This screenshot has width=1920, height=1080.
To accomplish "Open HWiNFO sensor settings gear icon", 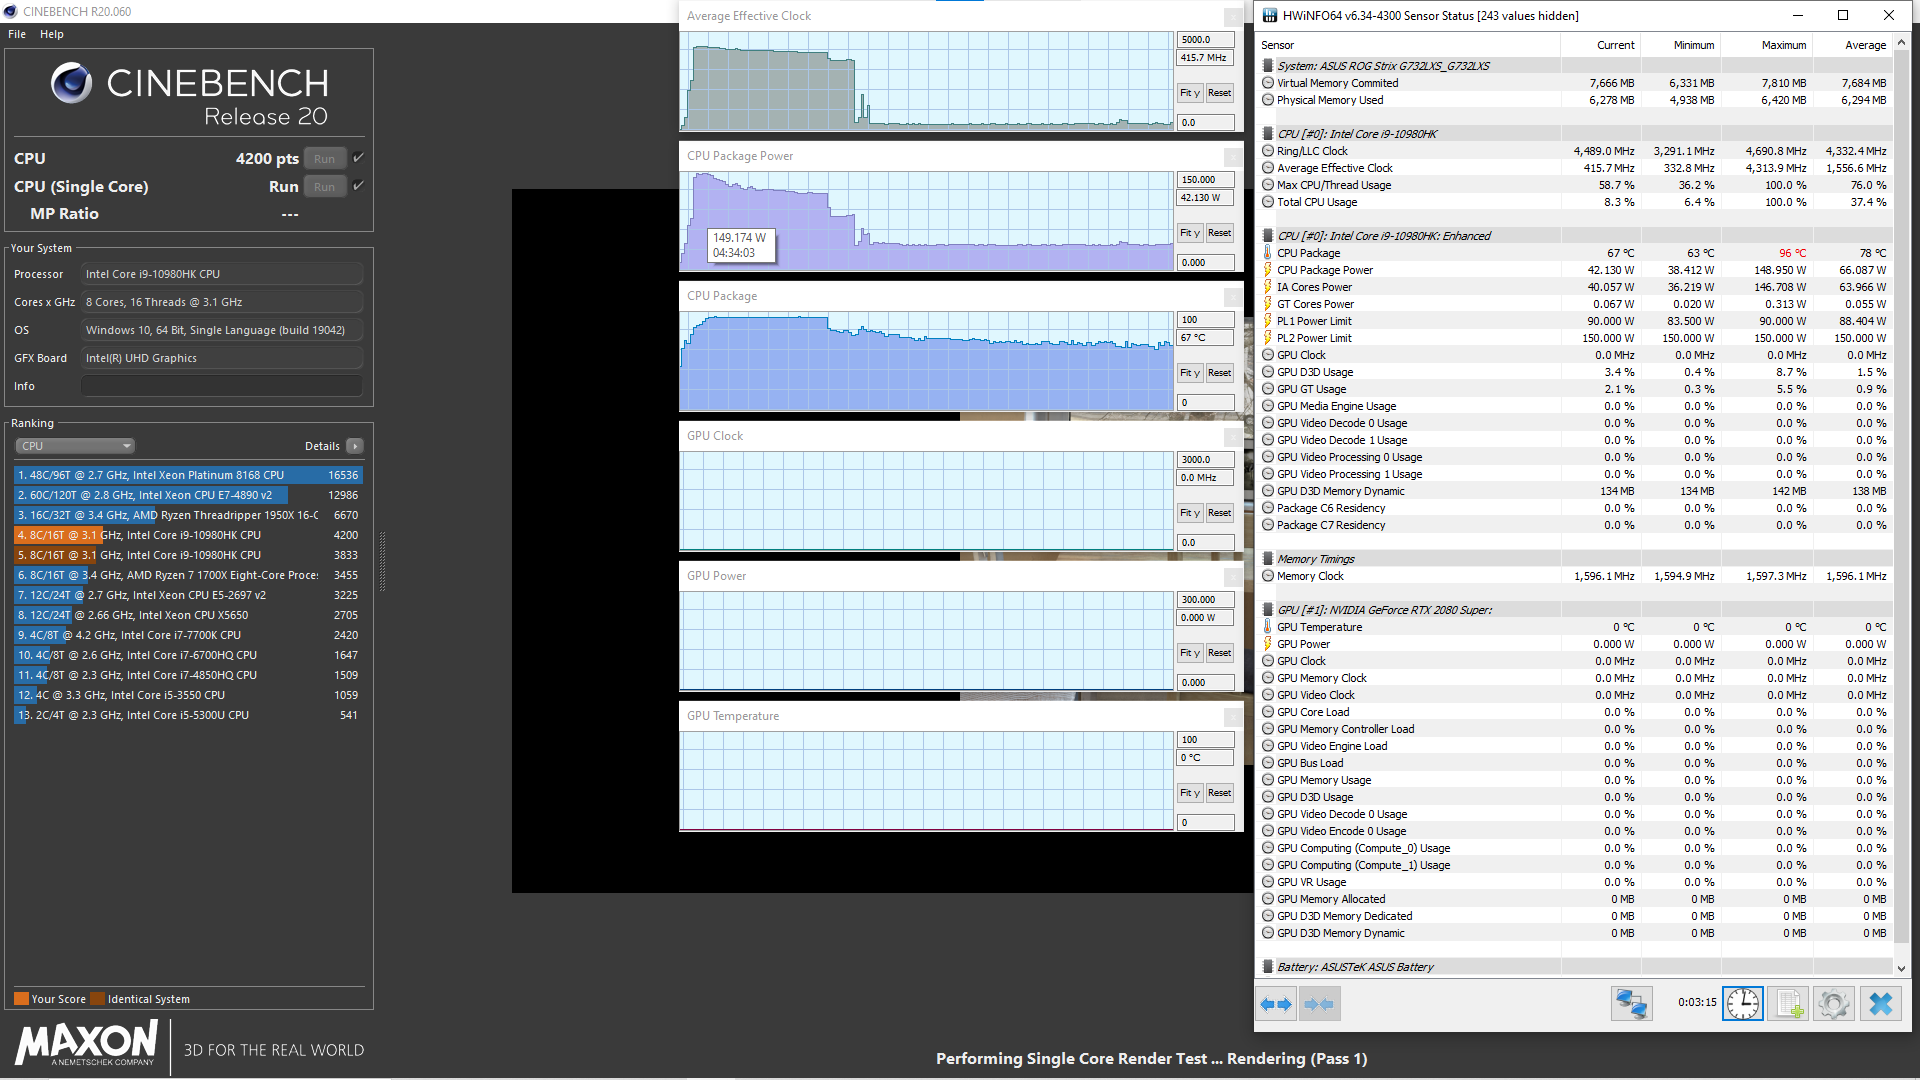I will (x=1834, y=1004).
